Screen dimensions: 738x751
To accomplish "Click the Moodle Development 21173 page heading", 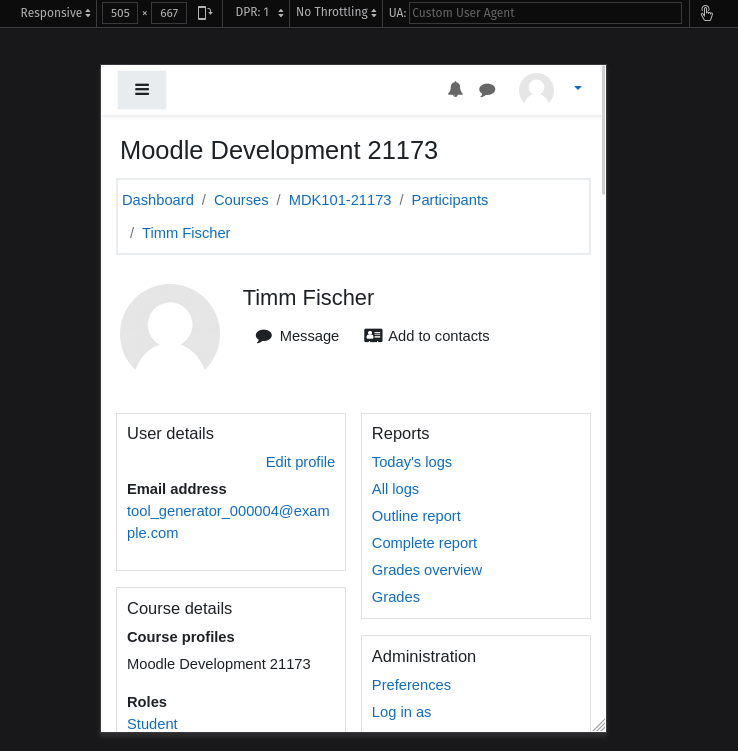I will point(279,150).
